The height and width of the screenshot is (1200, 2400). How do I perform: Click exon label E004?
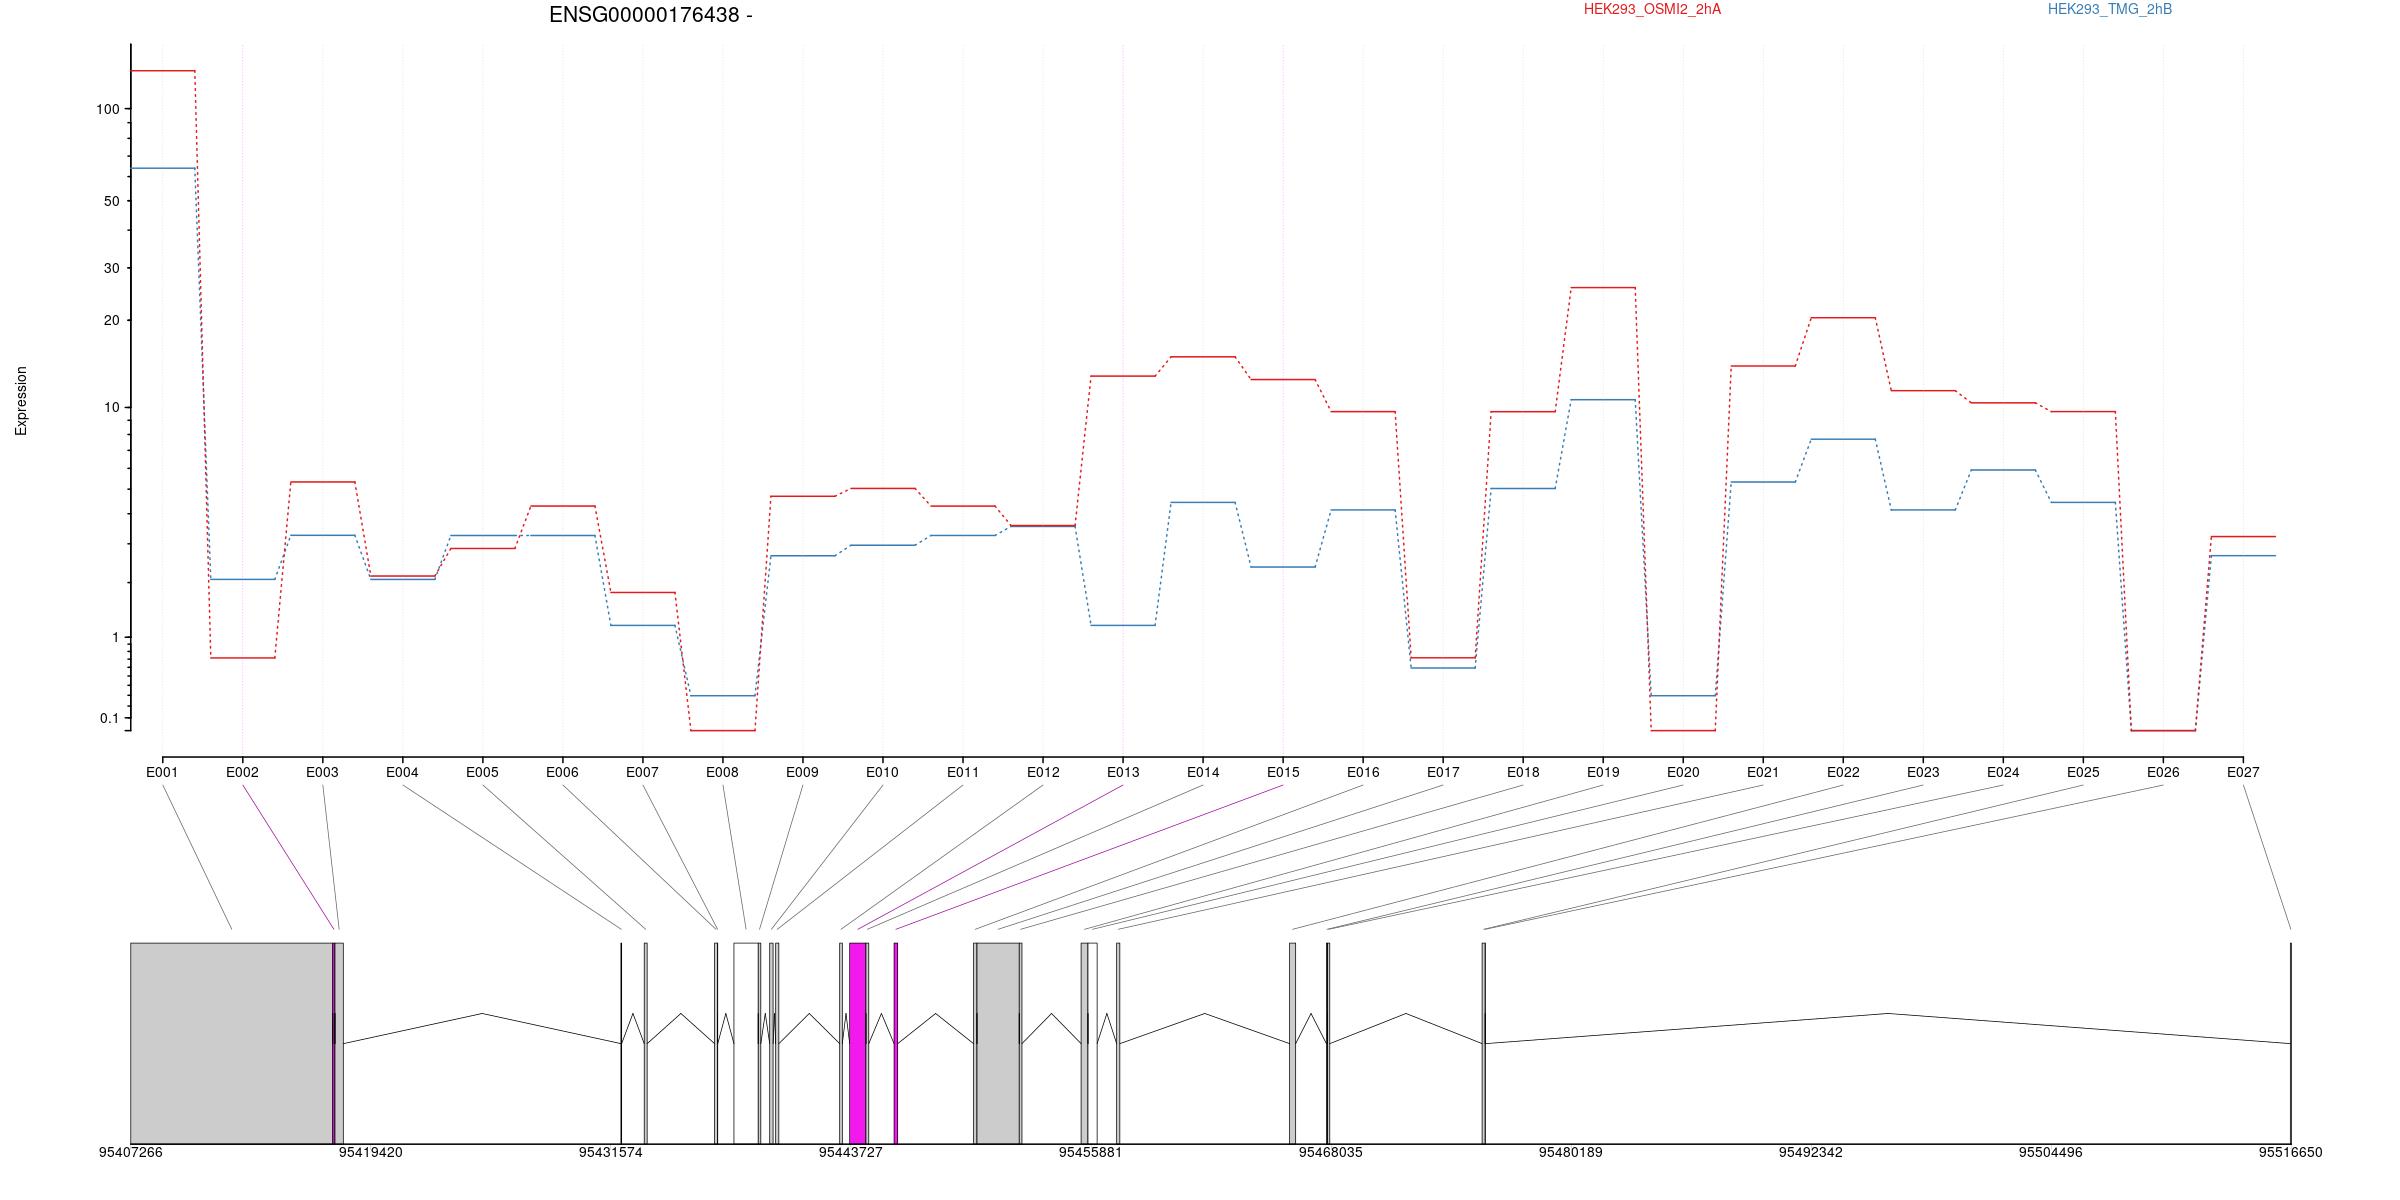(x=402, y=772)
